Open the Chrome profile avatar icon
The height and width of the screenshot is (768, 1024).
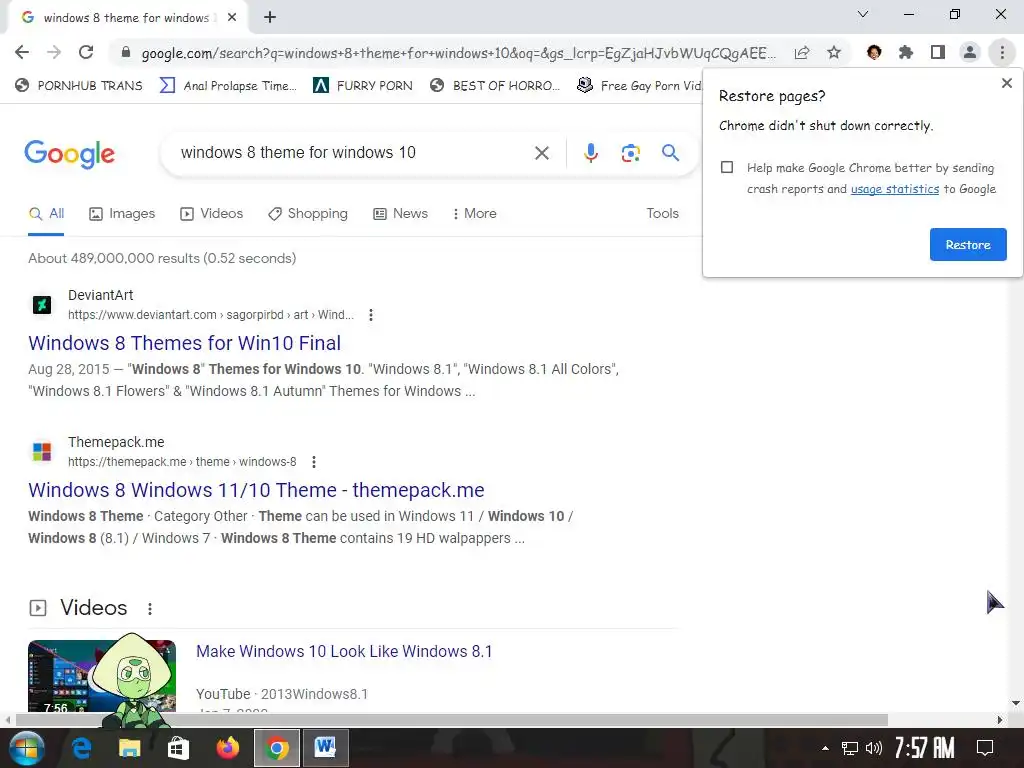point(970,52)
